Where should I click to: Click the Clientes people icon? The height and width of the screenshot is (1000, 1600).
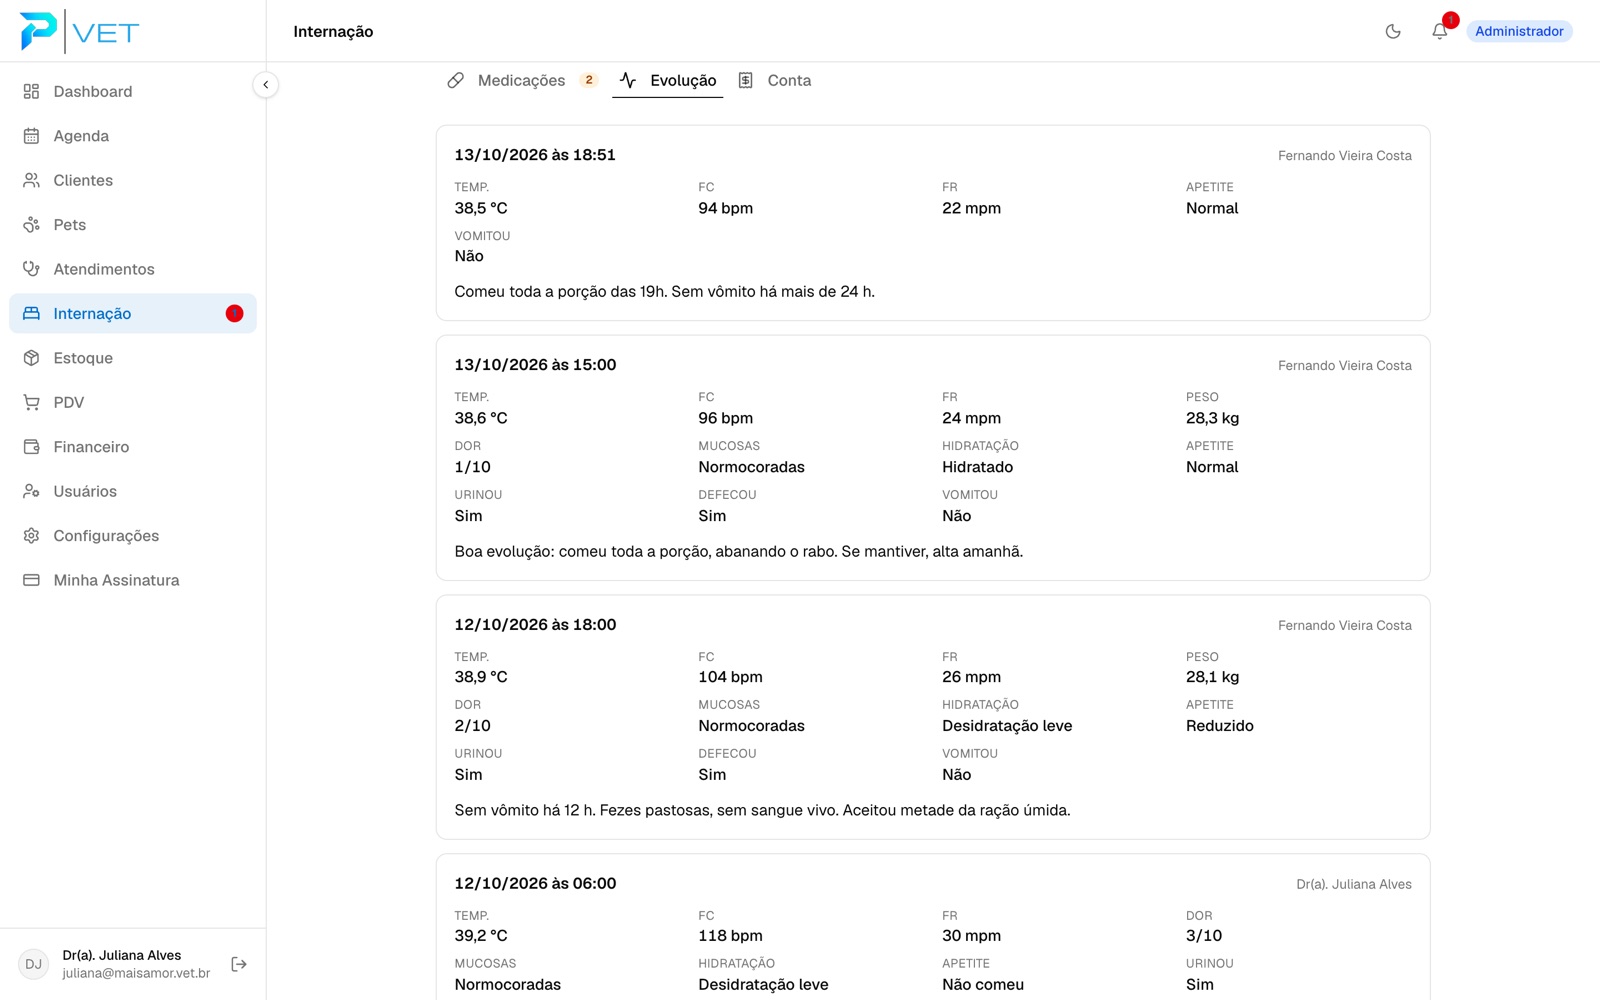(x=31, y=180)
